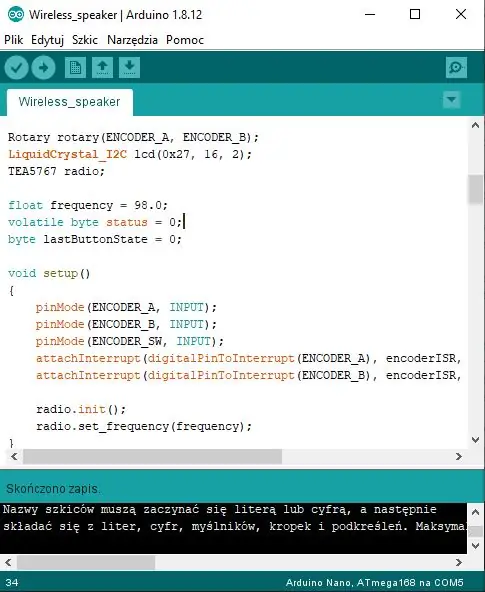Open the Plik menu

coord(14,40)
